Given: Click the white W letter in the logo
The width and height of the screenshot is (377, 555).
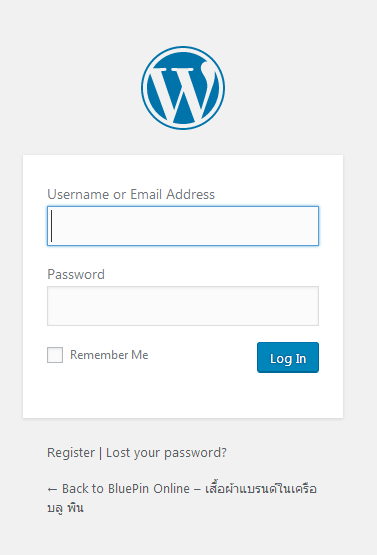Looking at the screenshot, I should (x=183, y=92).
